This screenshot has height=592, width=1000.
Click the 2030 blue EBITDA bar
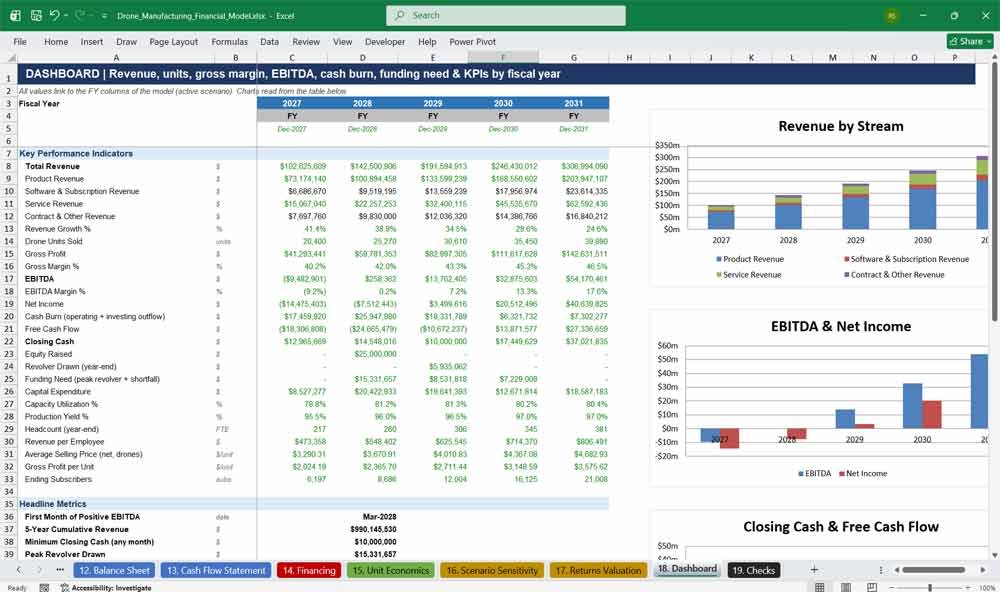(912, 406)
